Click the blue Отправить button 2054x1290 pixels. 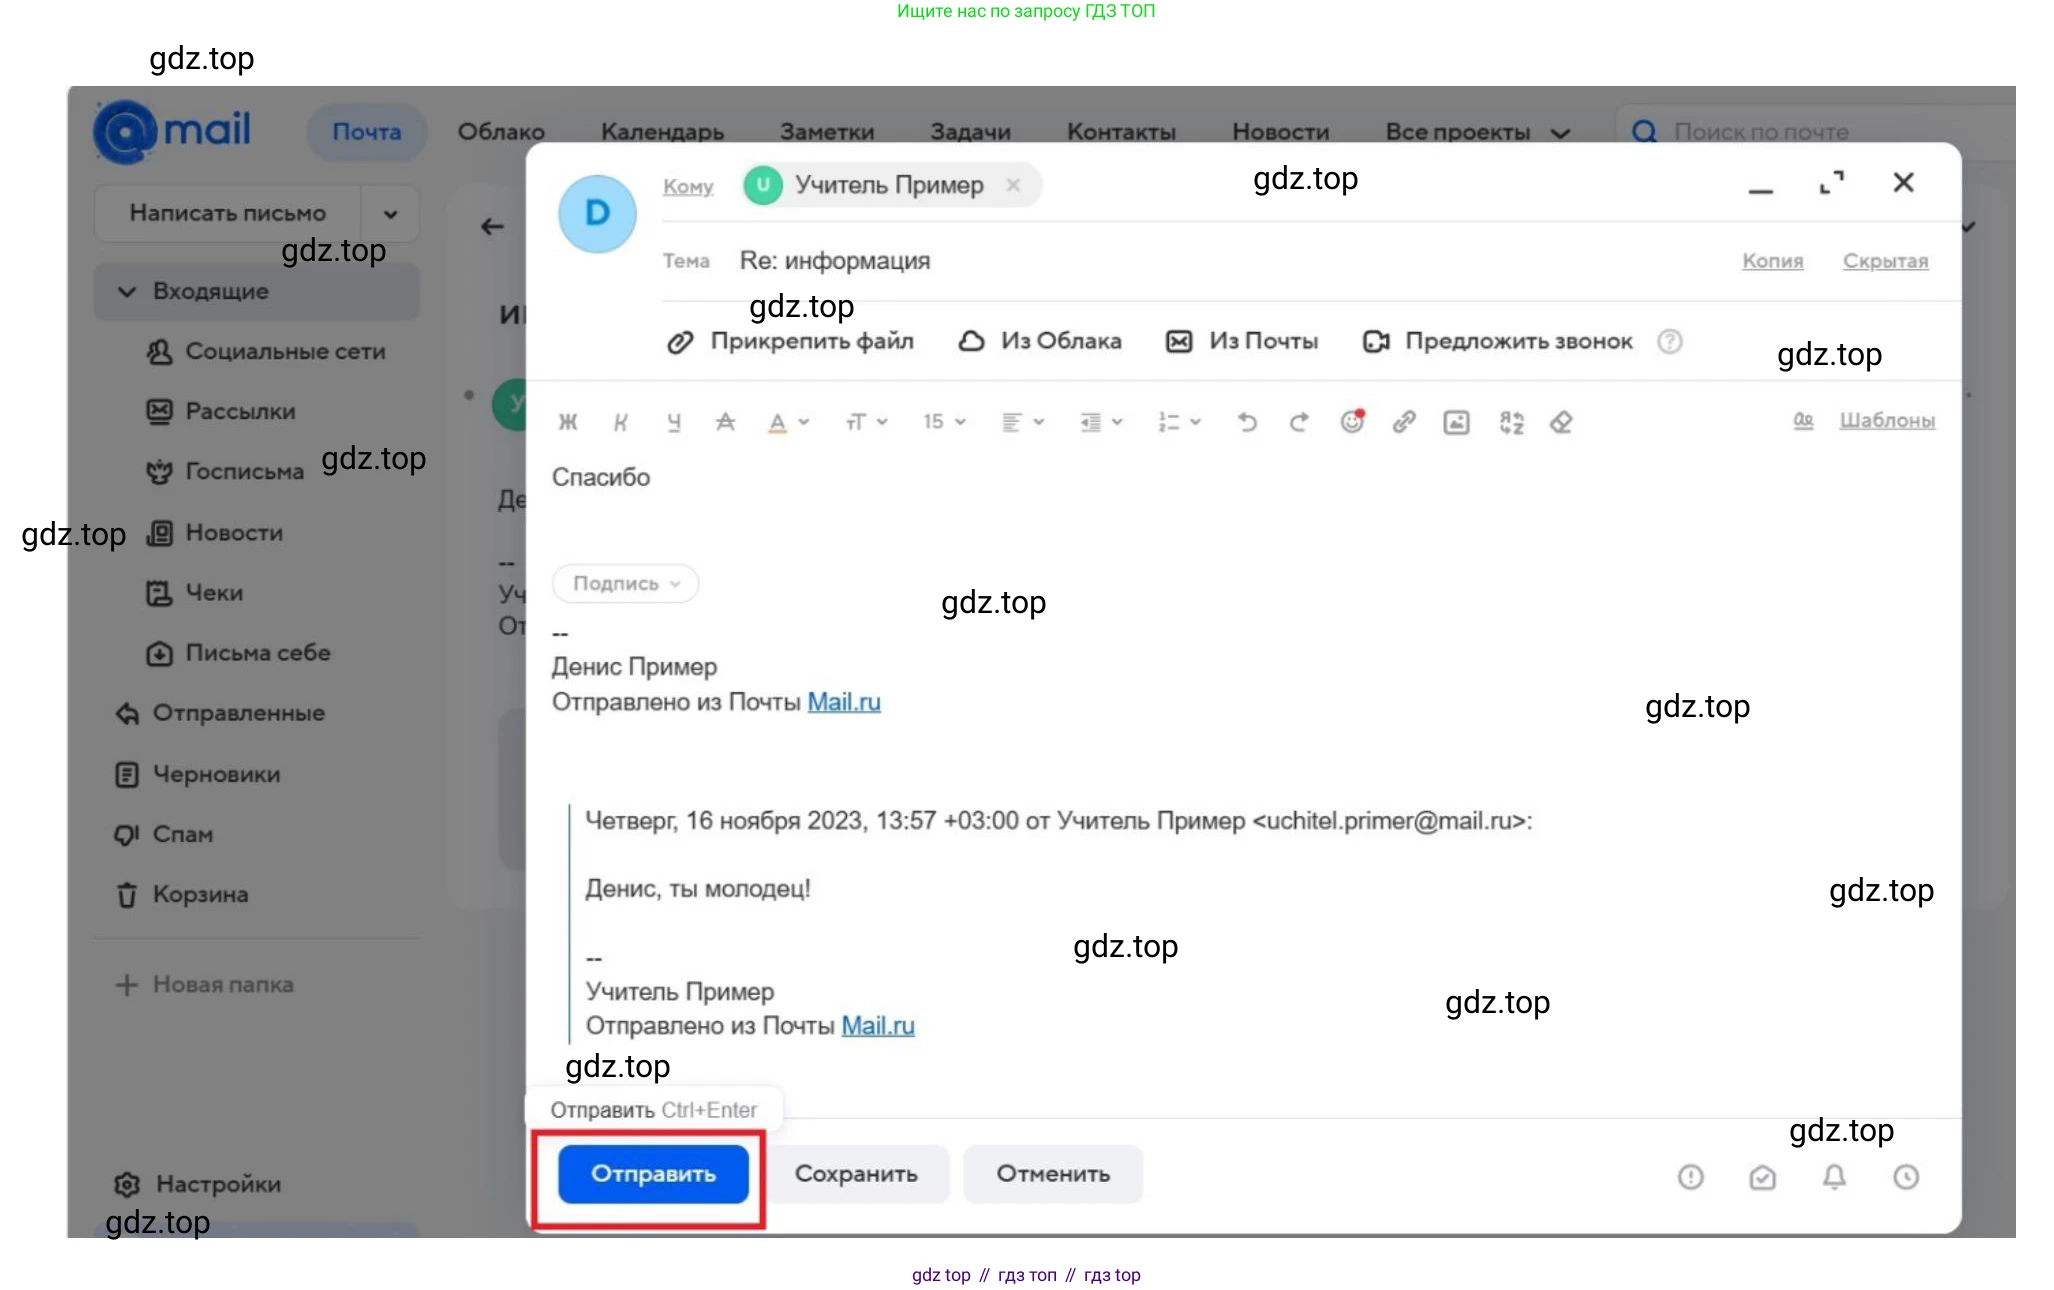[x=653, y=1174]
